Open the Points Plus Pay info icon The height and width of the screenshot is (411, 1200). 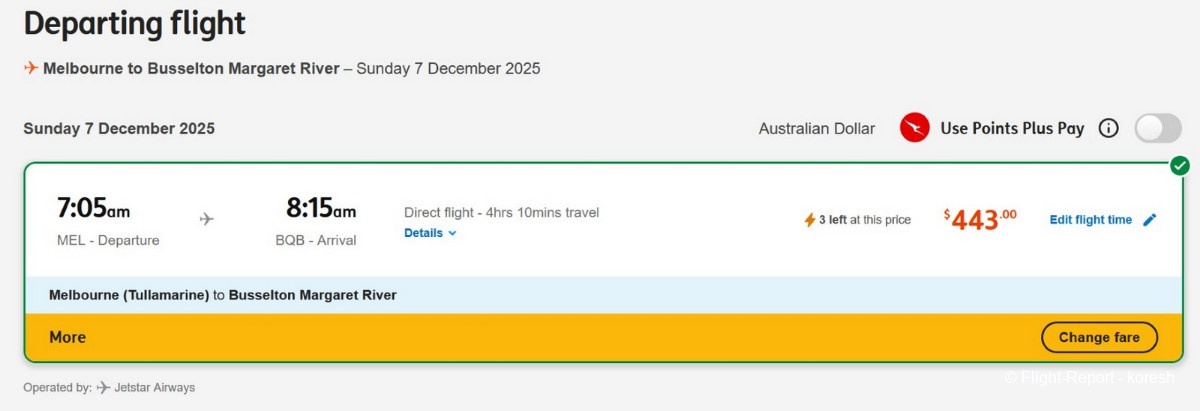pos(1108,128)
